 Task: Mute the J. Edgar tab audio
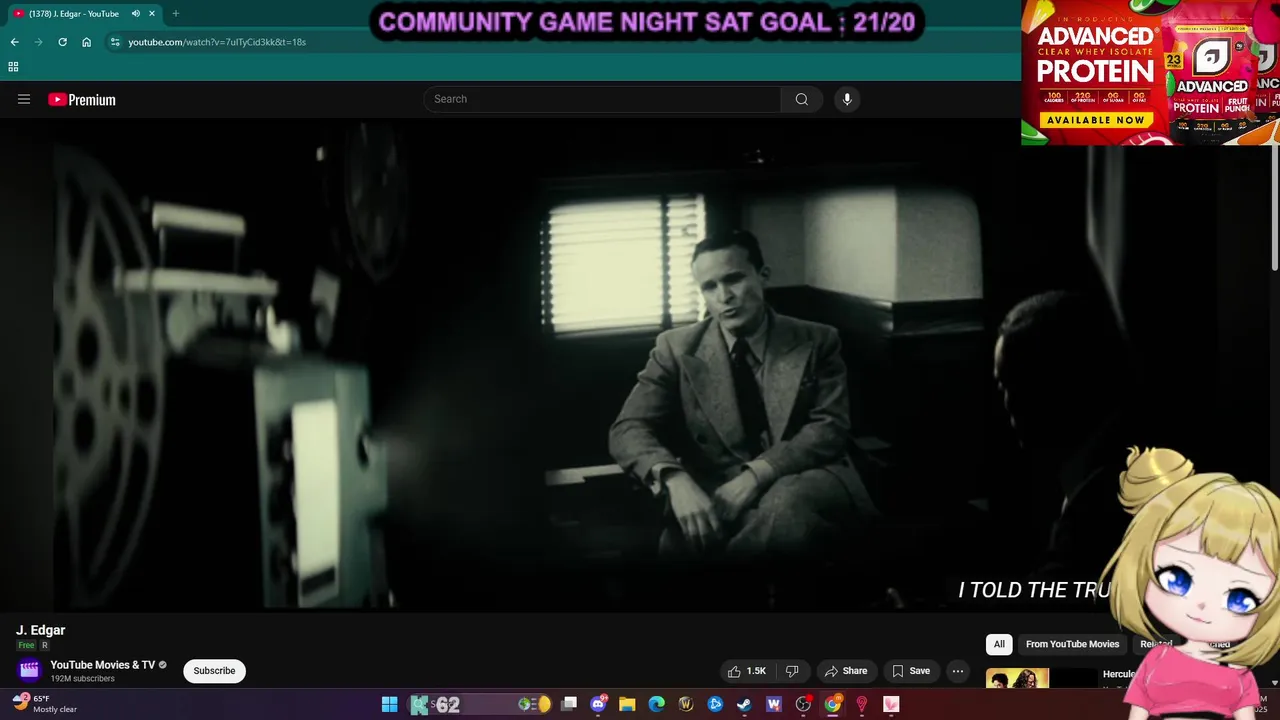tap(135, 14)
